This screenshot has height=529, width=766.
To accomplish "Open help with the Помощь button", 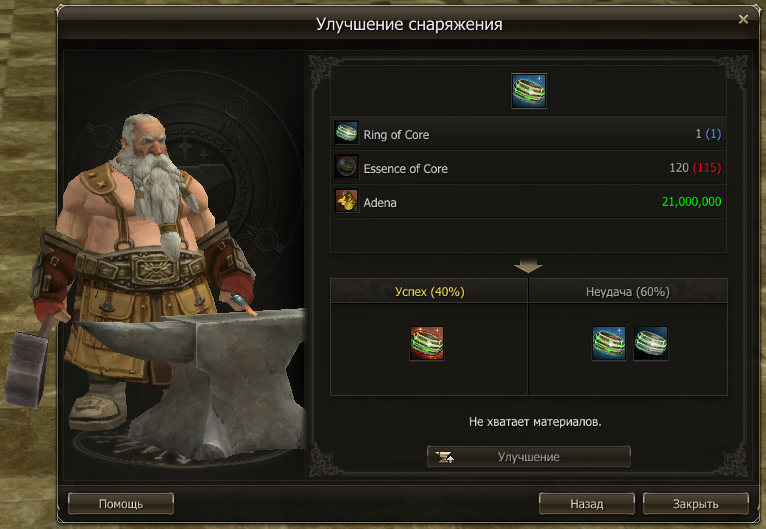I will pos(121,504).
